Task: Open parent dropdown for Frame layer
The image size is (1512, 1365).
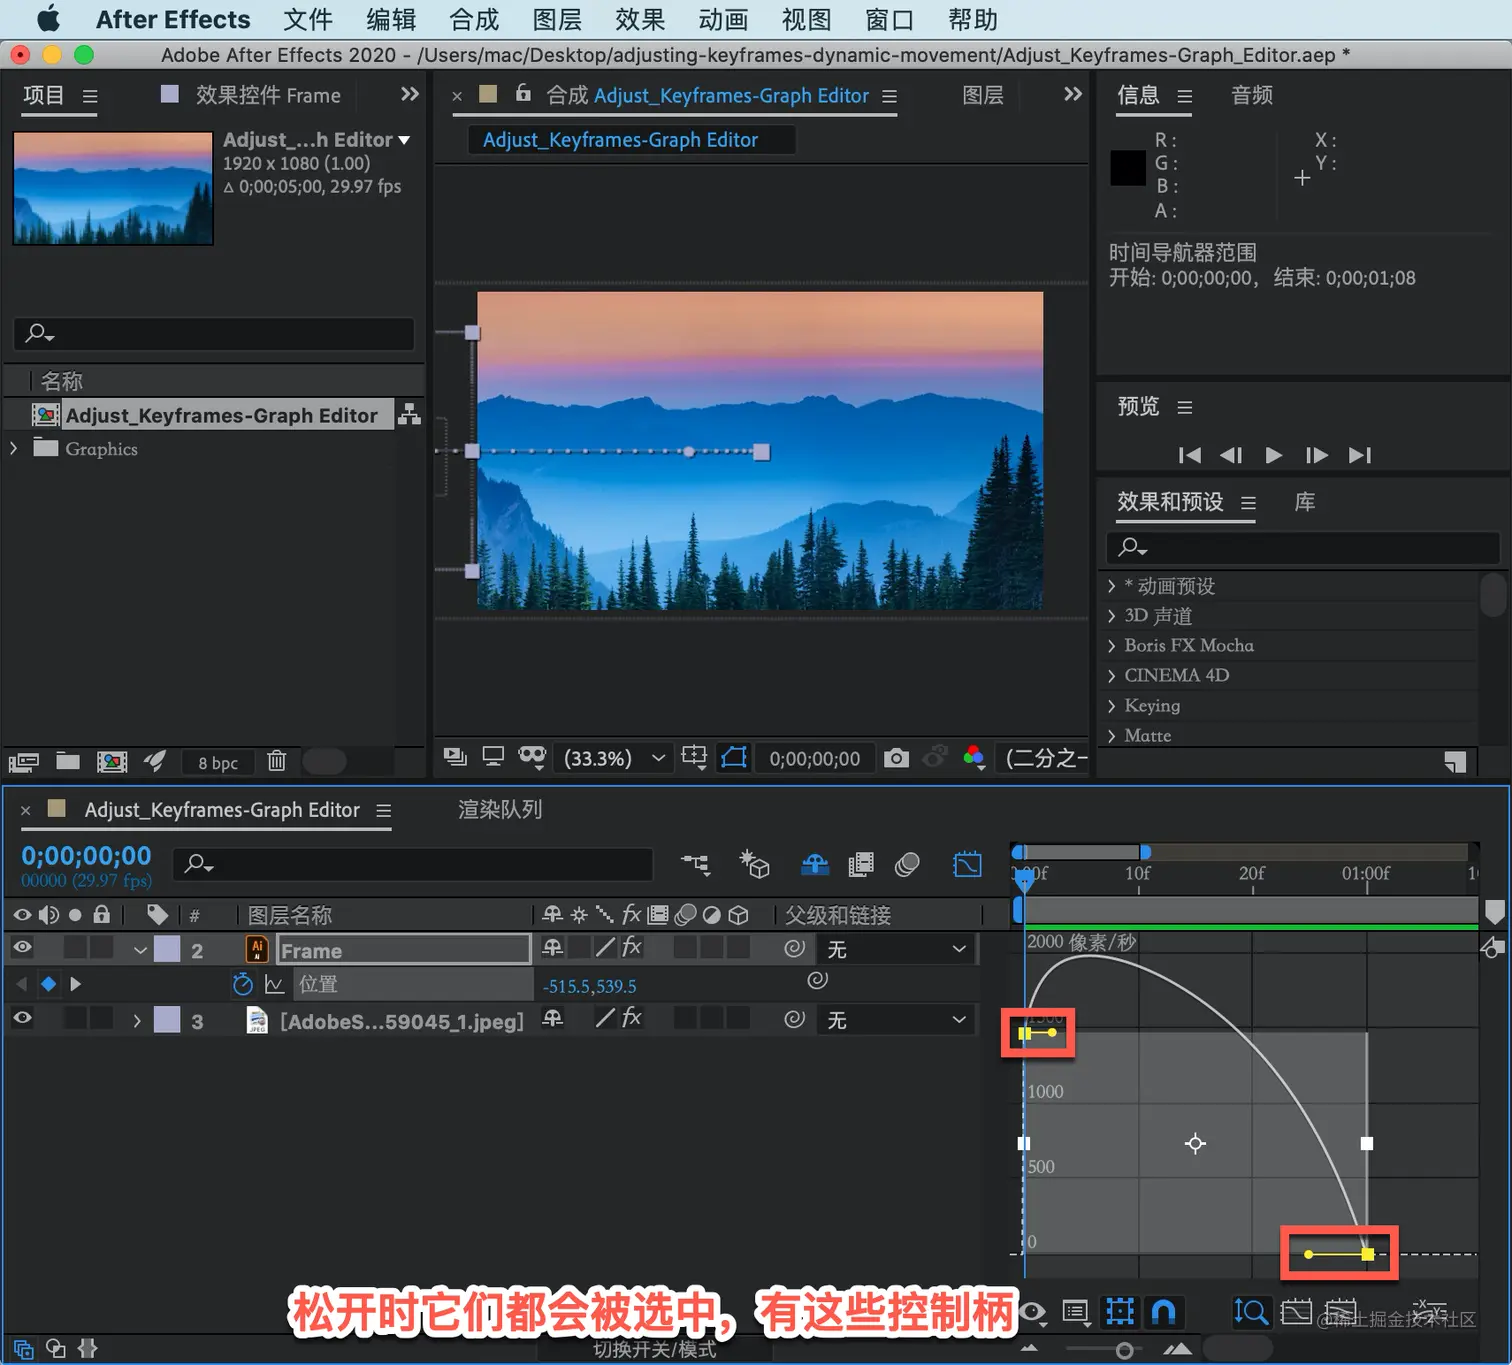Action: [897, 949]
